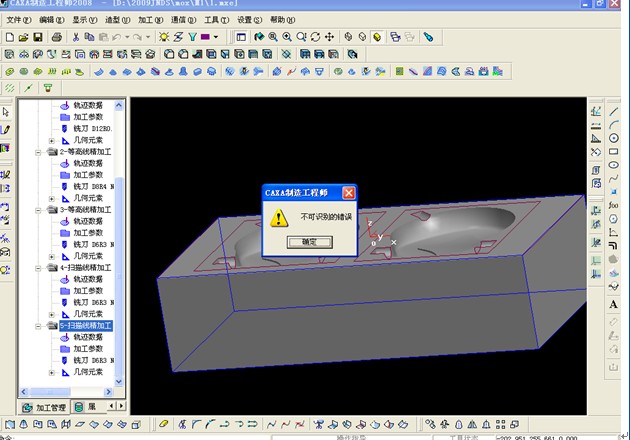
Task: Select the sketch pencil tool on left sidebar
Action: (x=6, y=130)
